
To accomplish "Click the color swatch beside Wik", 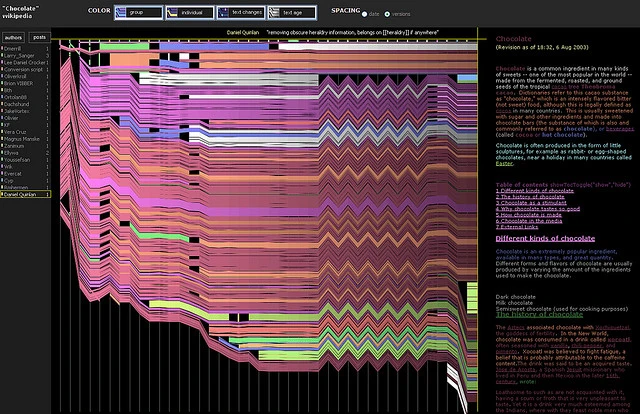I will 2,167.
